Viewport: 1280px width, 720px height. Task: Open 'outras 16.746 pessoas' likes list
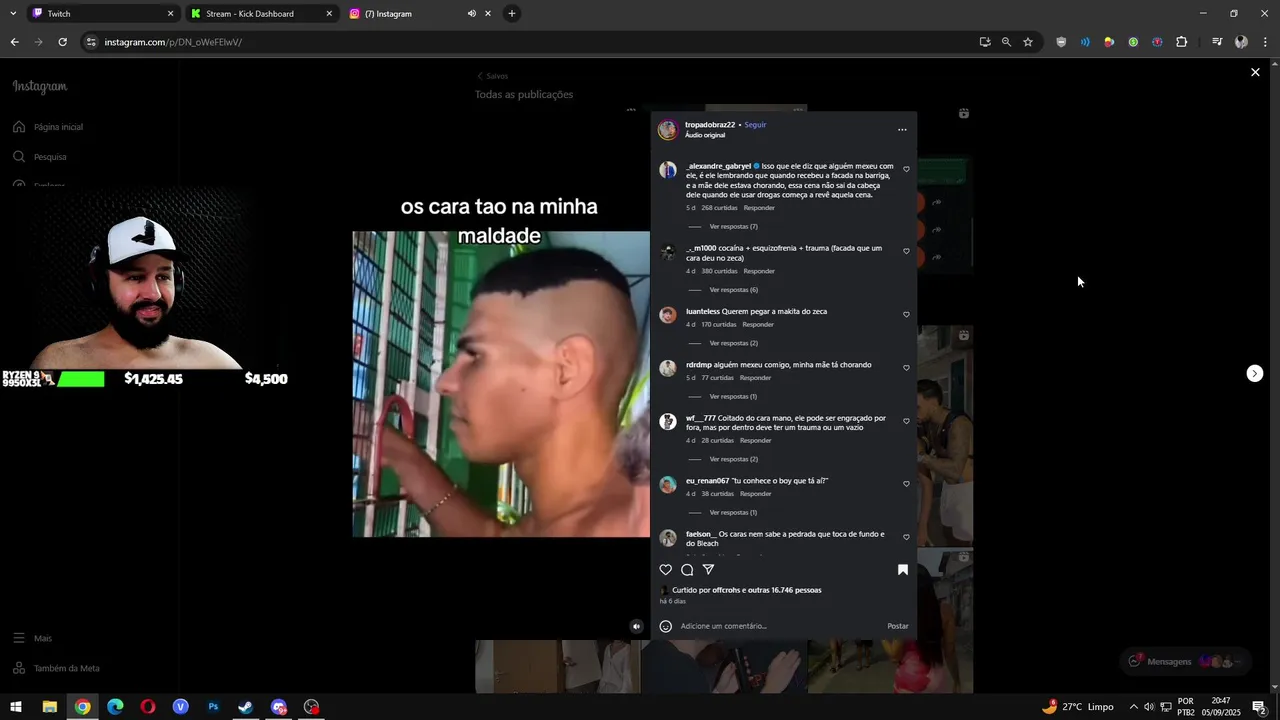[784, 590]
